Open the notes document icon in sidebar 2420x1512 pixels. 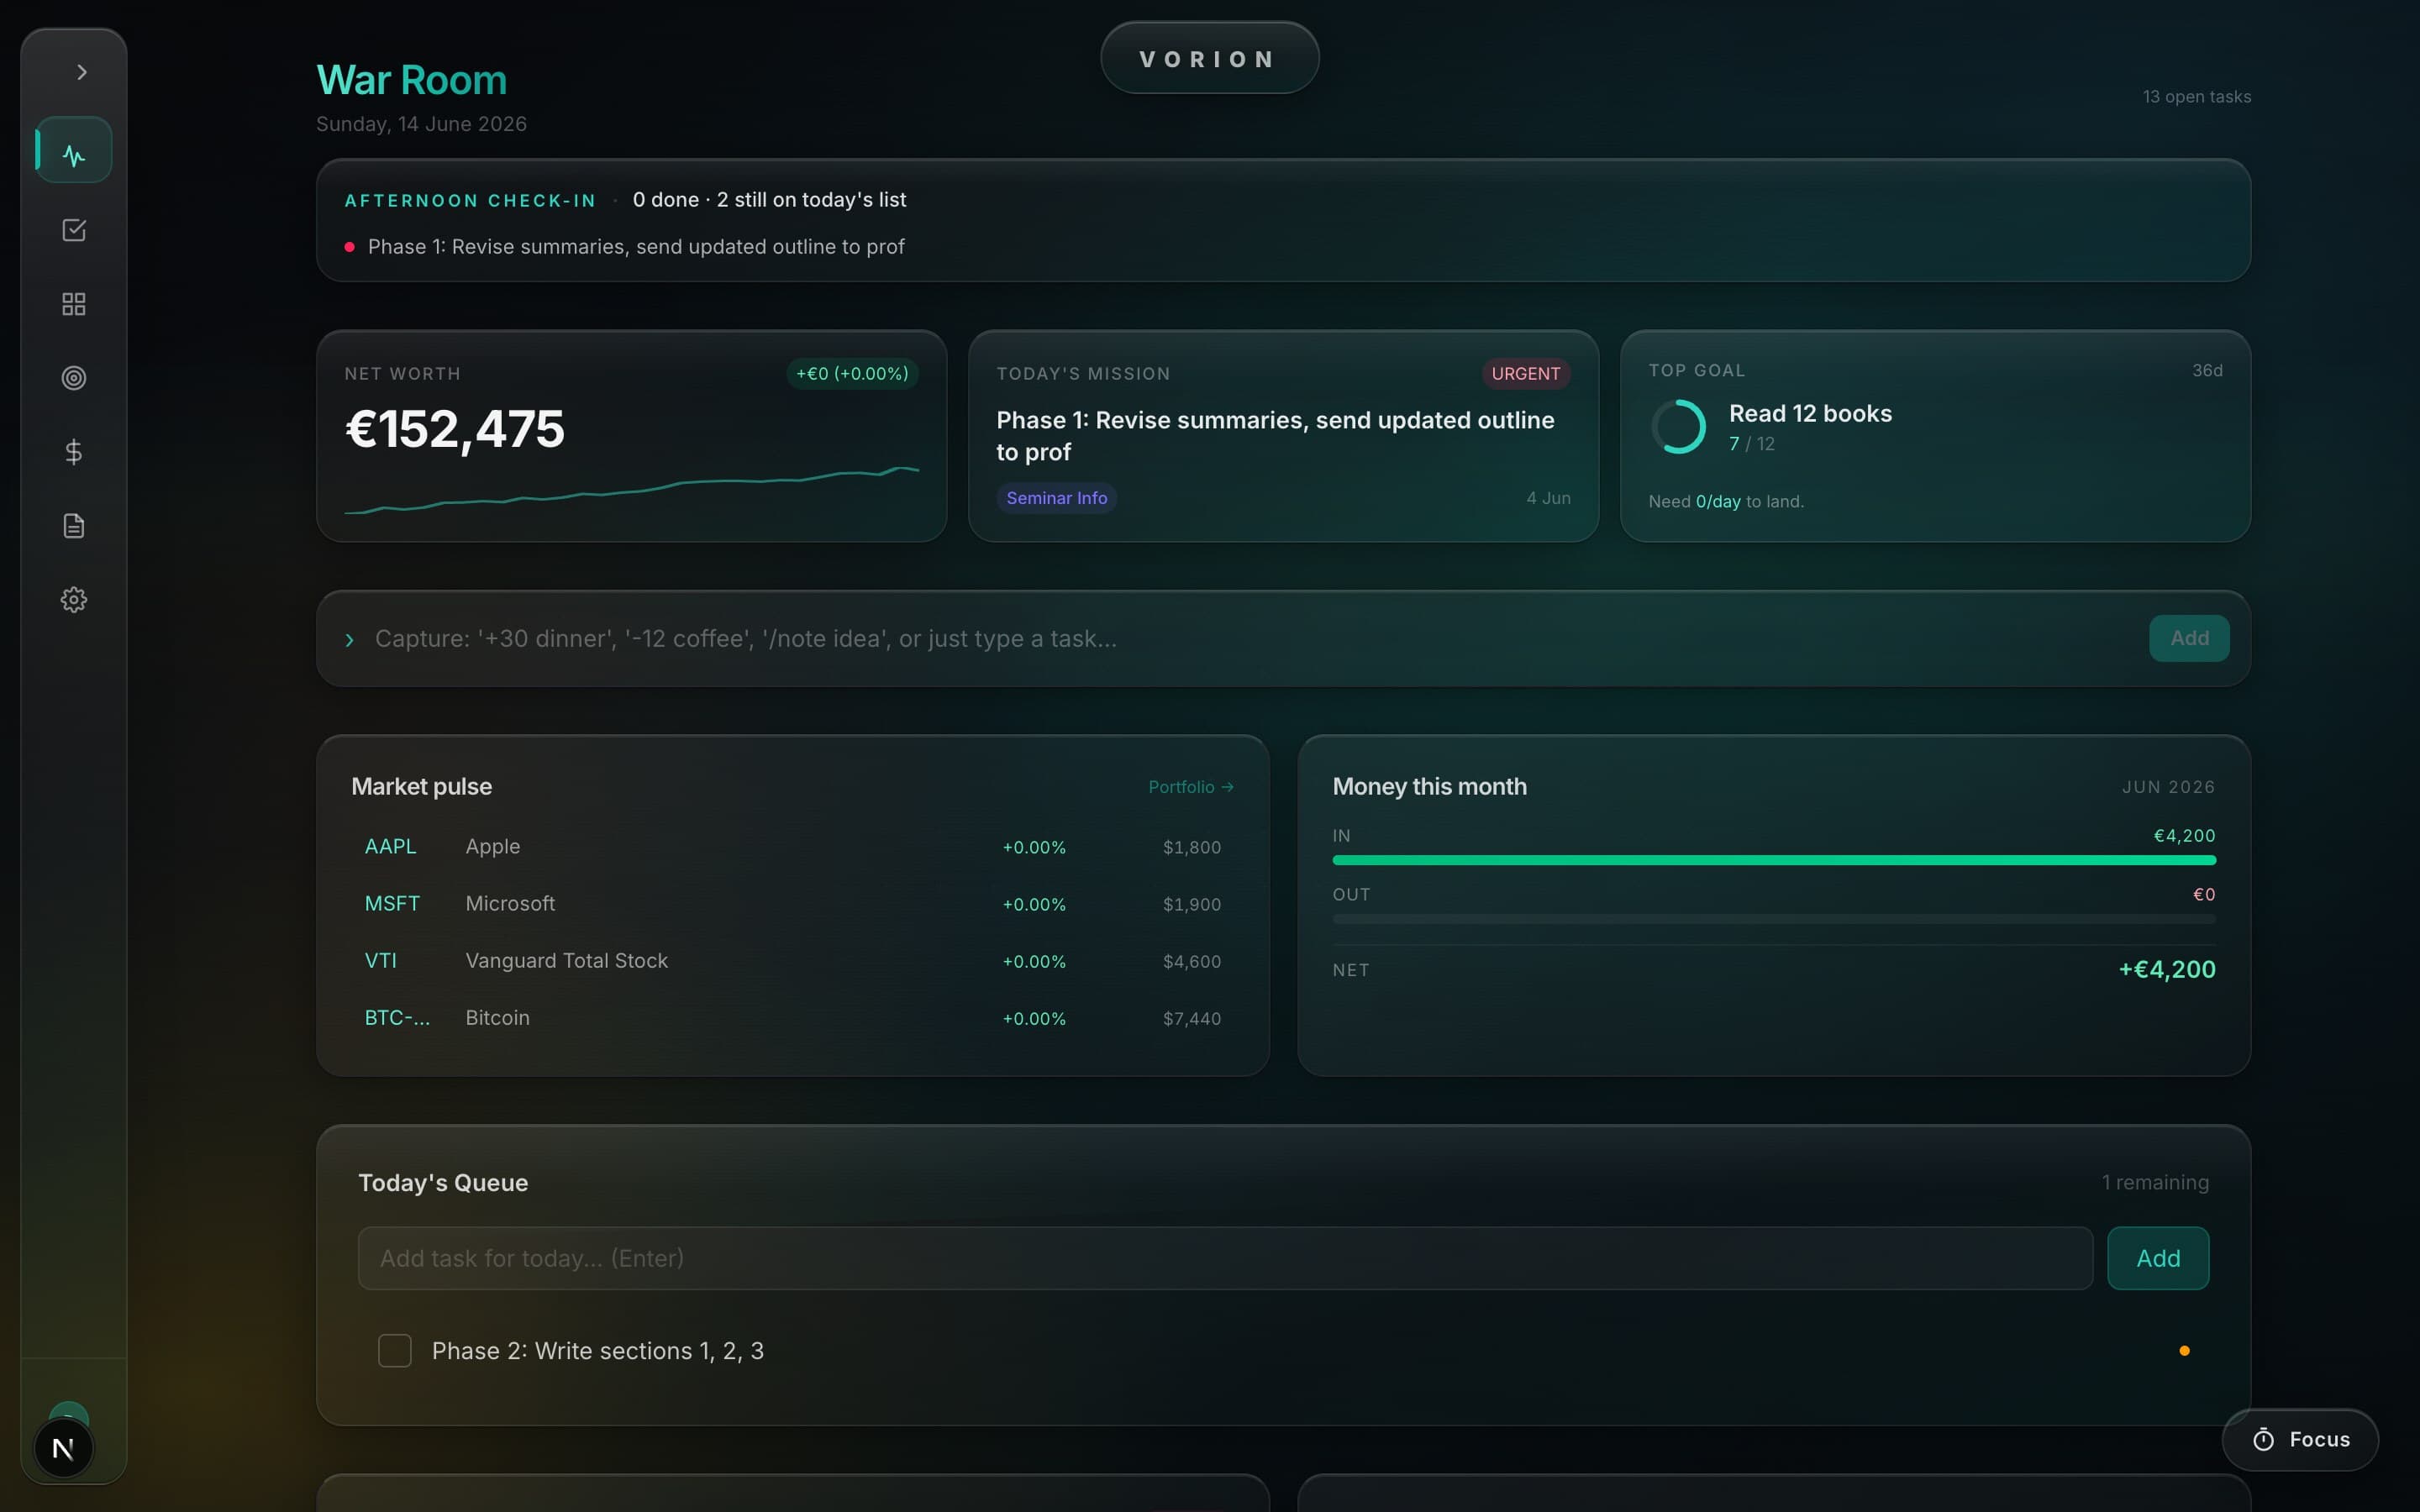(x=74, y=526)
